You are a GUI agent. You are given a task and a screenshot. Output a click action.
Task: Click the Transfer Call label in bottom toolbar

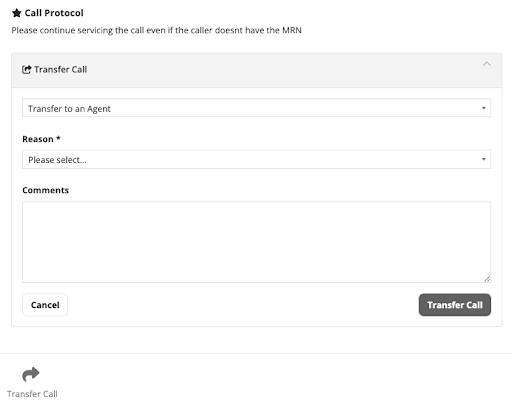point(32,394)
